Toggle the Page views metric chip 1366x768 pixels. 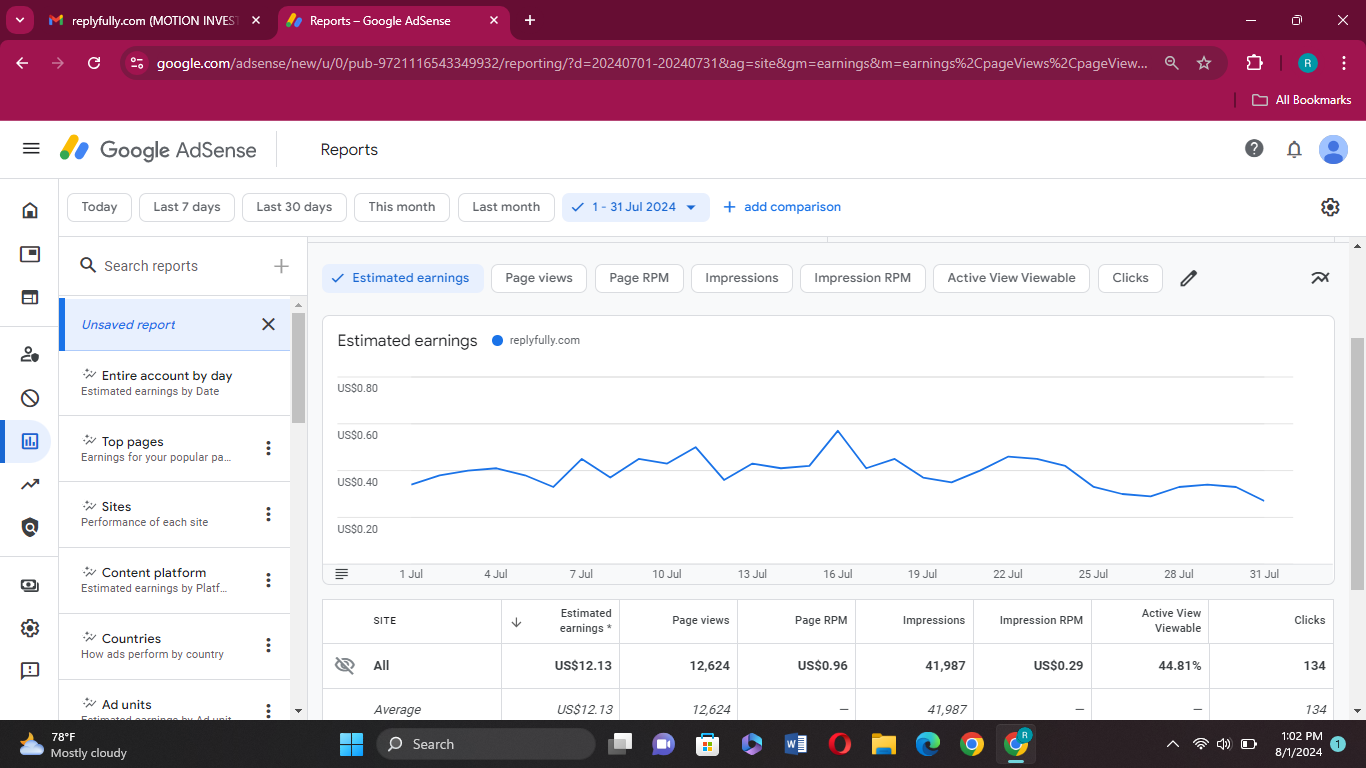click(x=539, y=278)
